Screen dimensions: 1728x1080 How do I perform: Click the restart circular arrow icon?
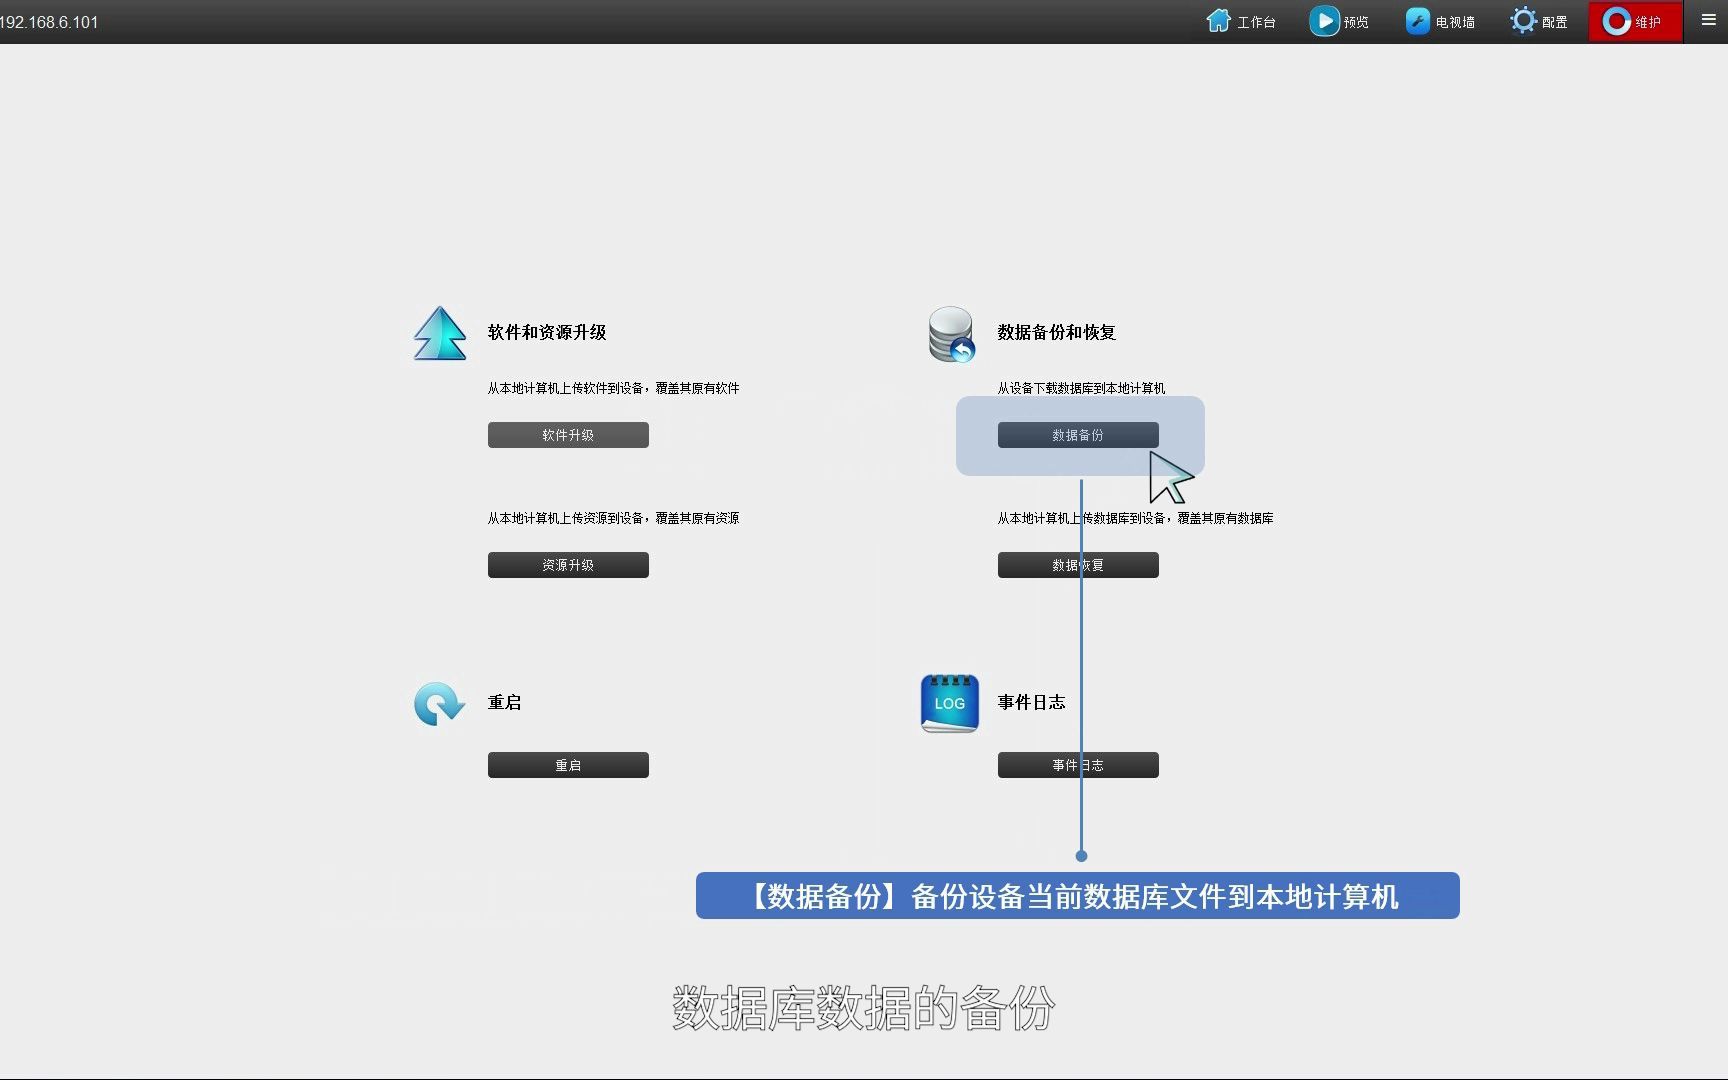pos(438,703)
